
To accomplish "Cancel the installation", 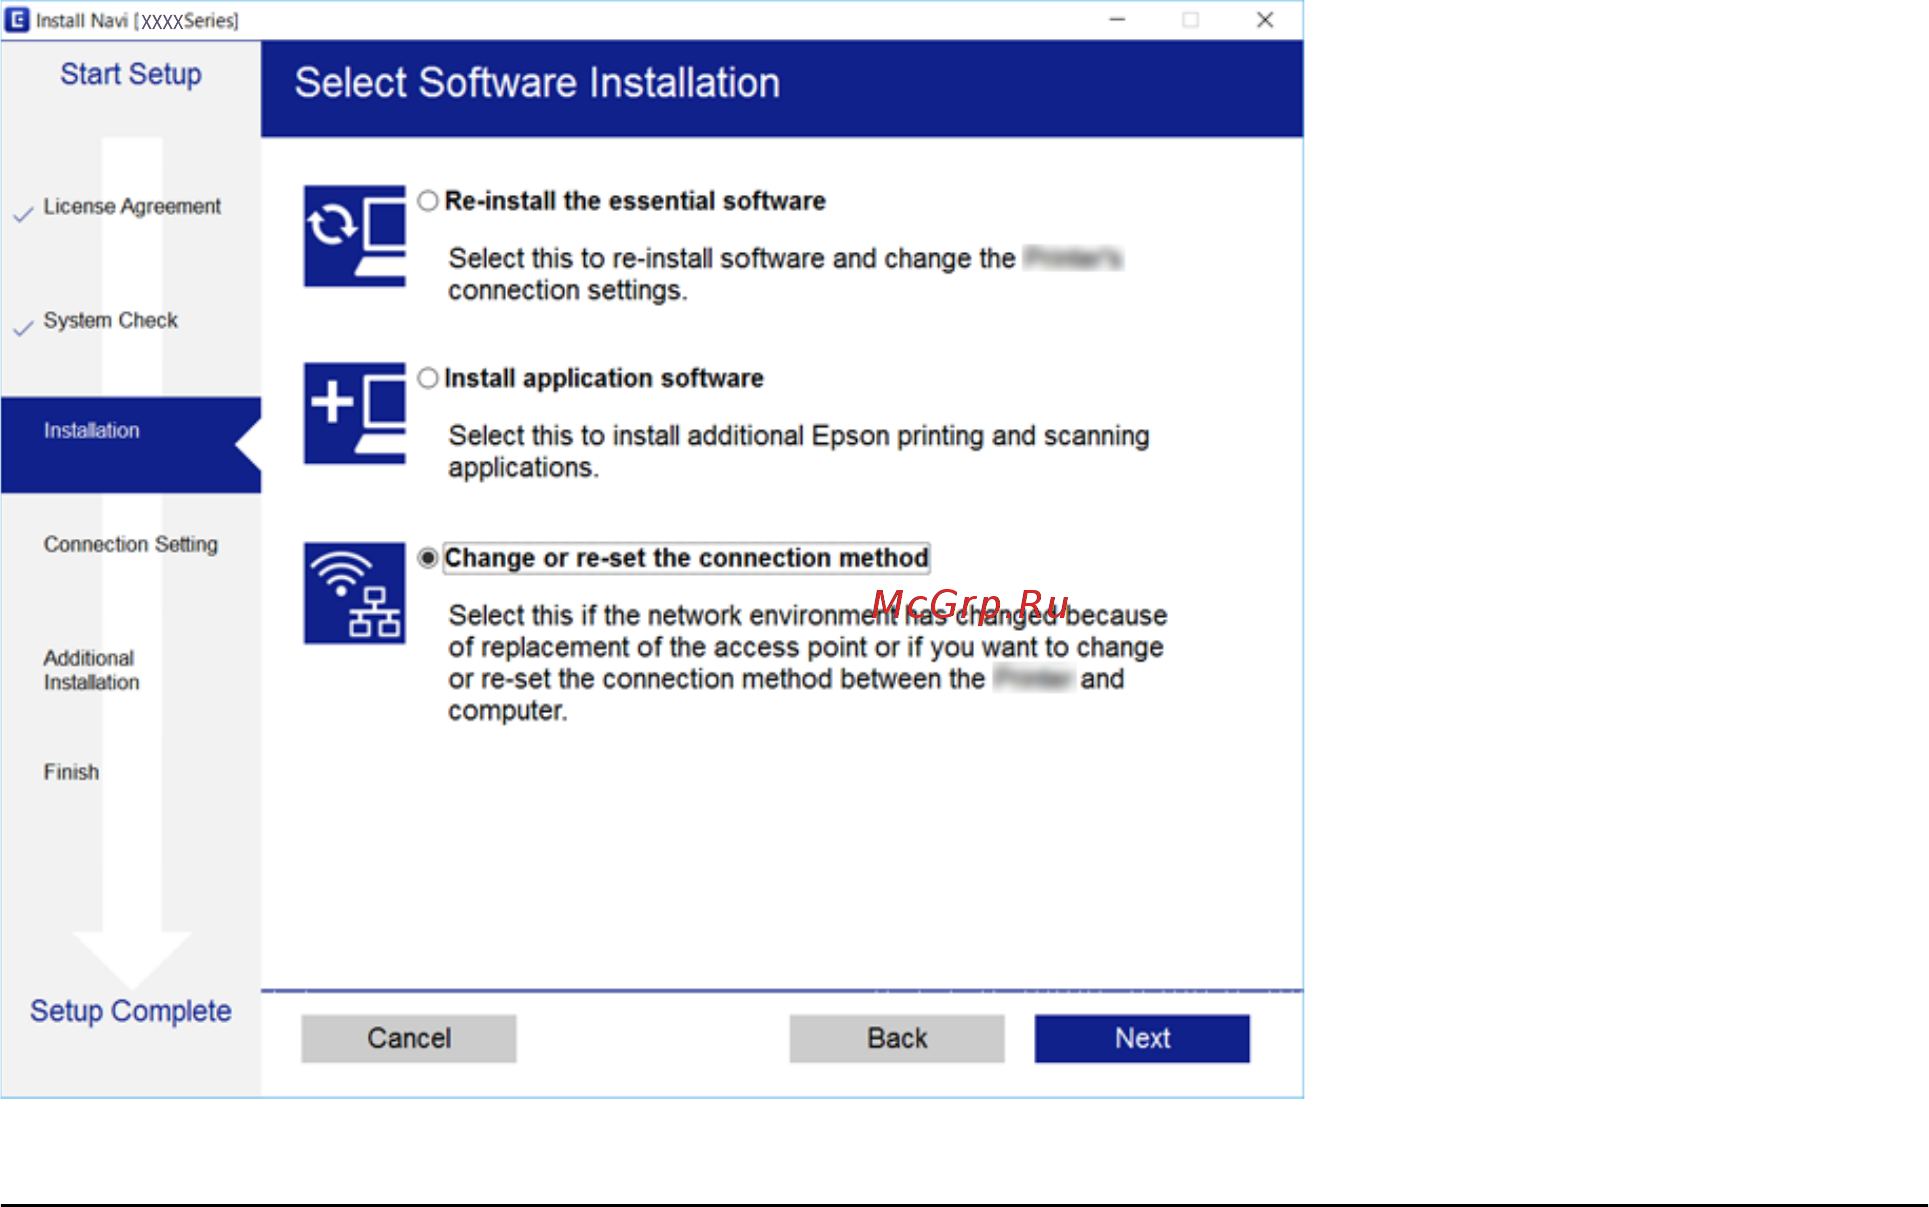I will [408, 1038].
